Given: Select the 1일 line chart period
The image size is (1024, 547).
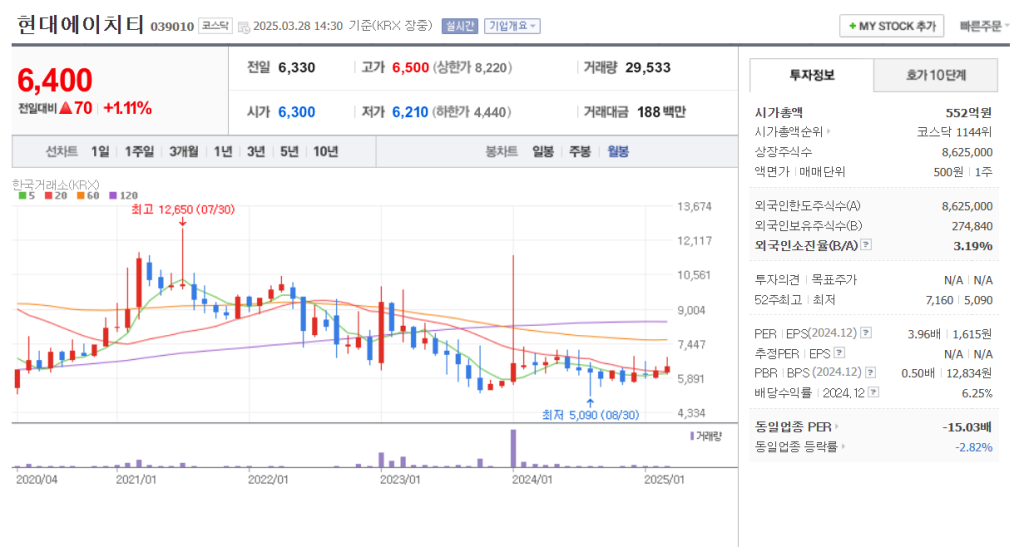Looking at the screenshot, I should (100, 151).
